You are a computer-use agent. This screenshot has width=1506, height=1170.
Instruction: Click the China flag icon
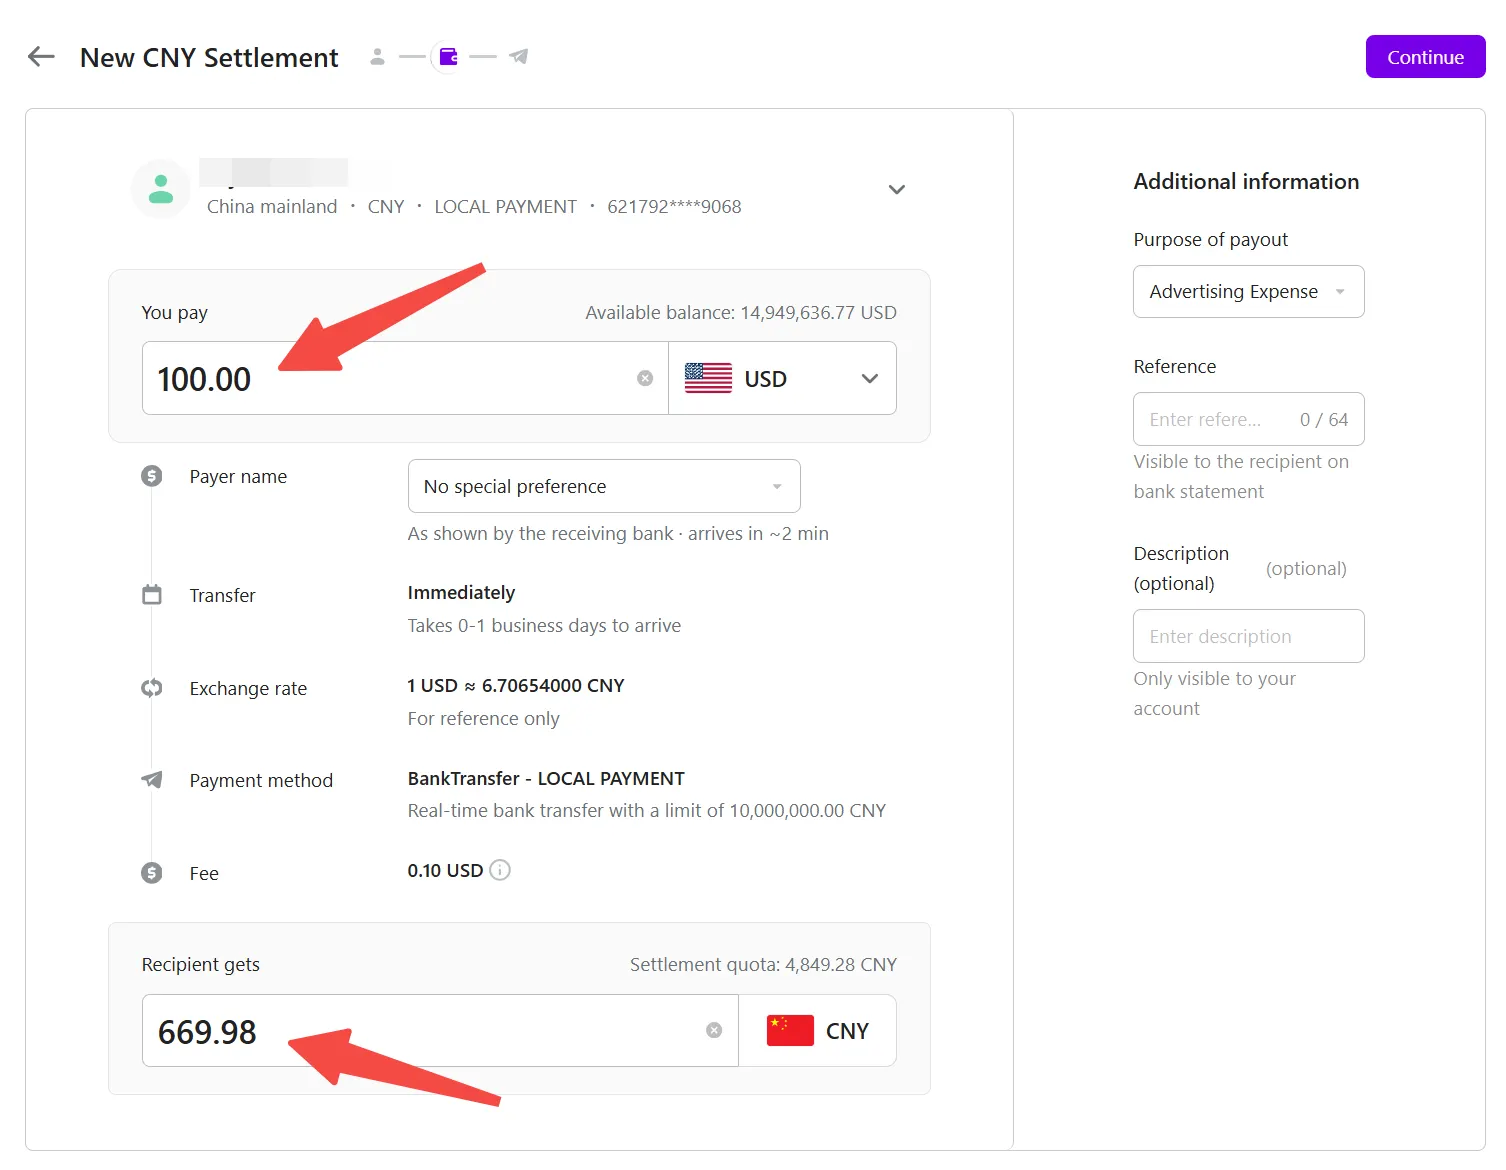(x=790, y=1030)
